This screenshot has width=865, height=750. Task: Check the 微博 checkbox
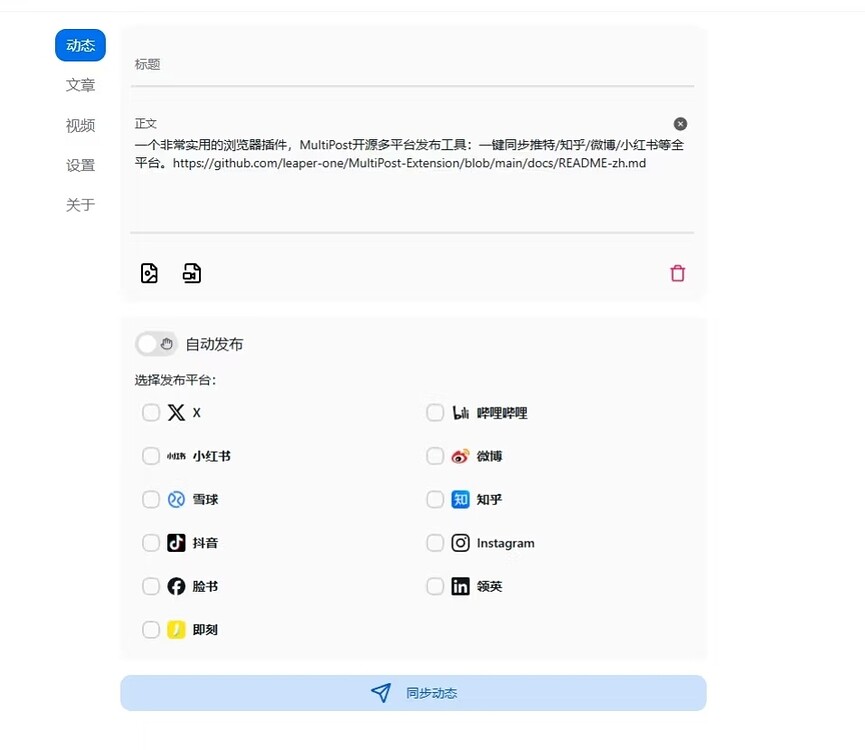coord(435,456)
